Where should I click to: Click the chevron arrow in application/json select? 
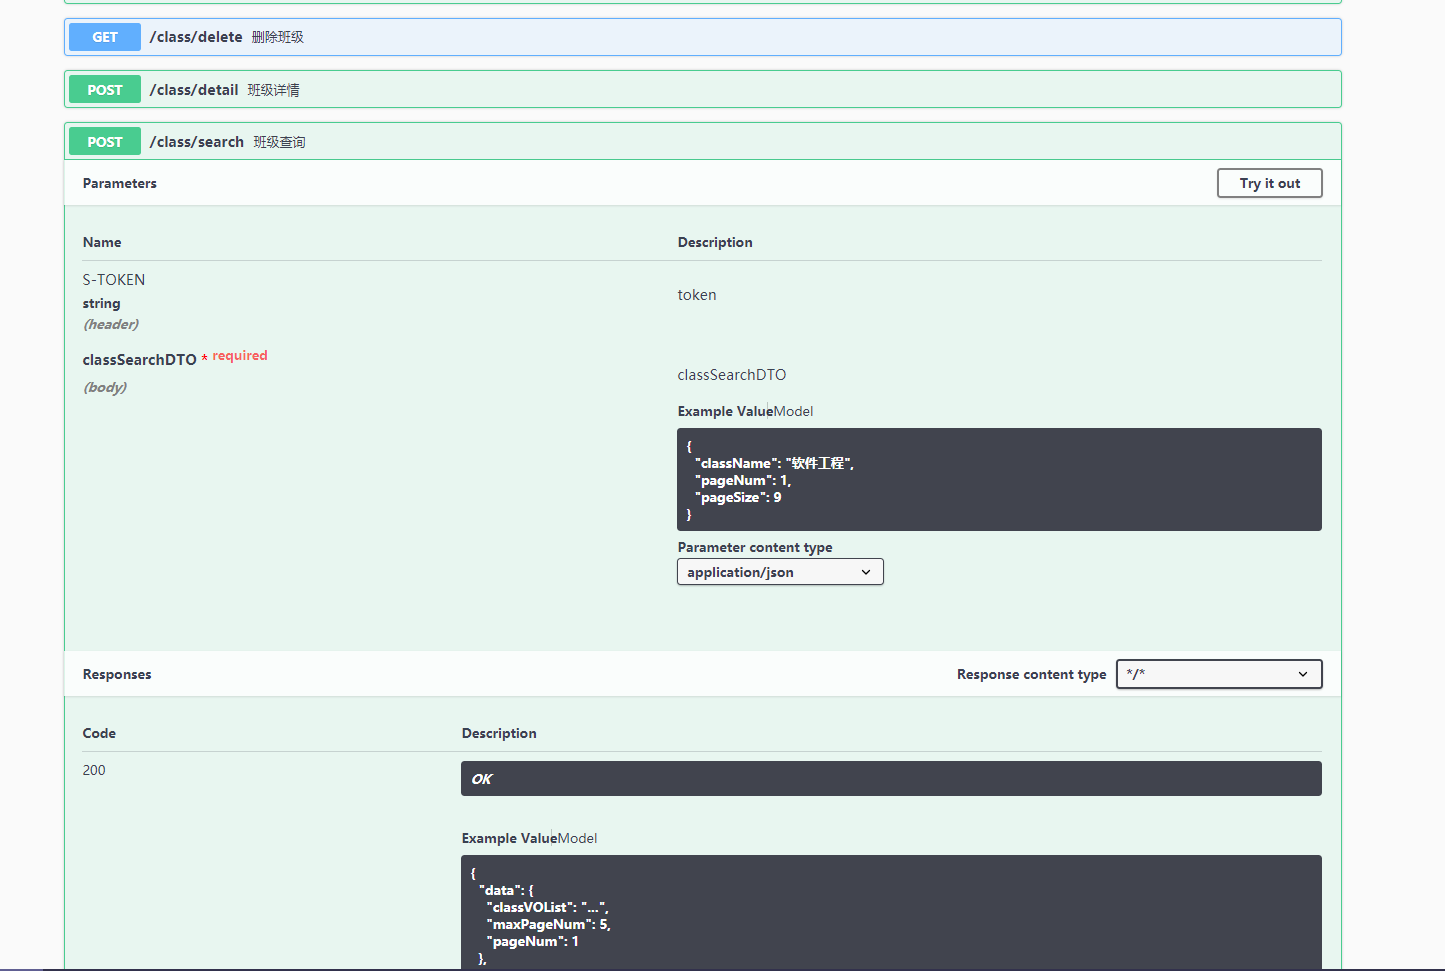point(866,572)
